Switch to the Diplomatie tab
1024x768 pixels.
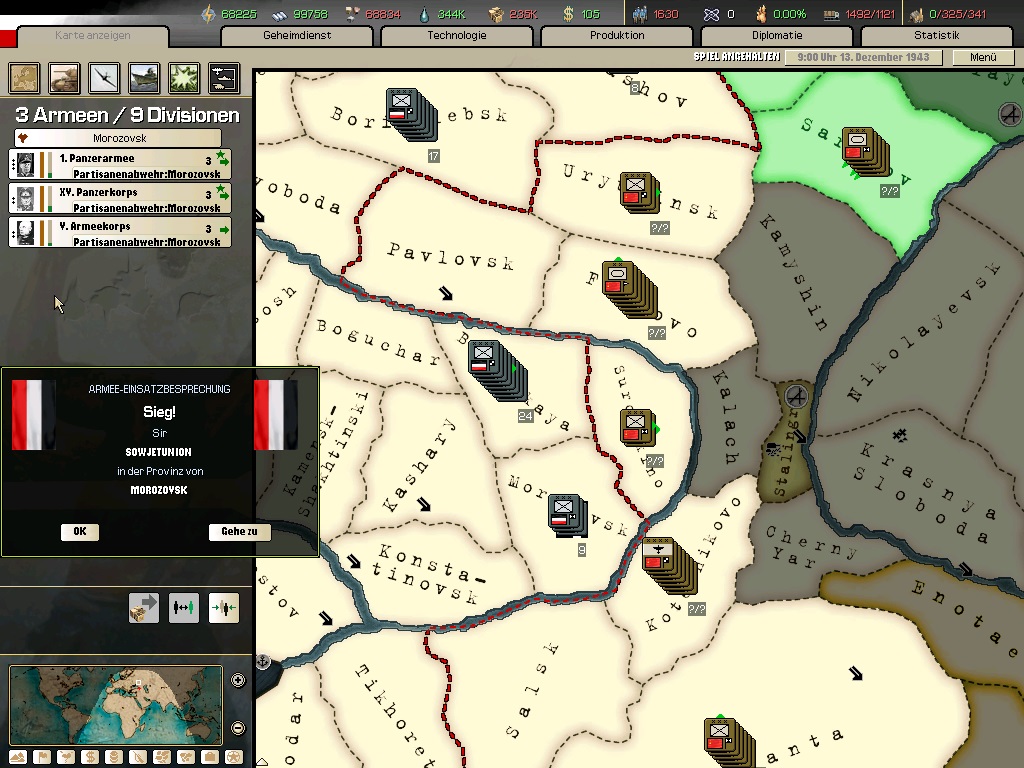pos(776,36)
